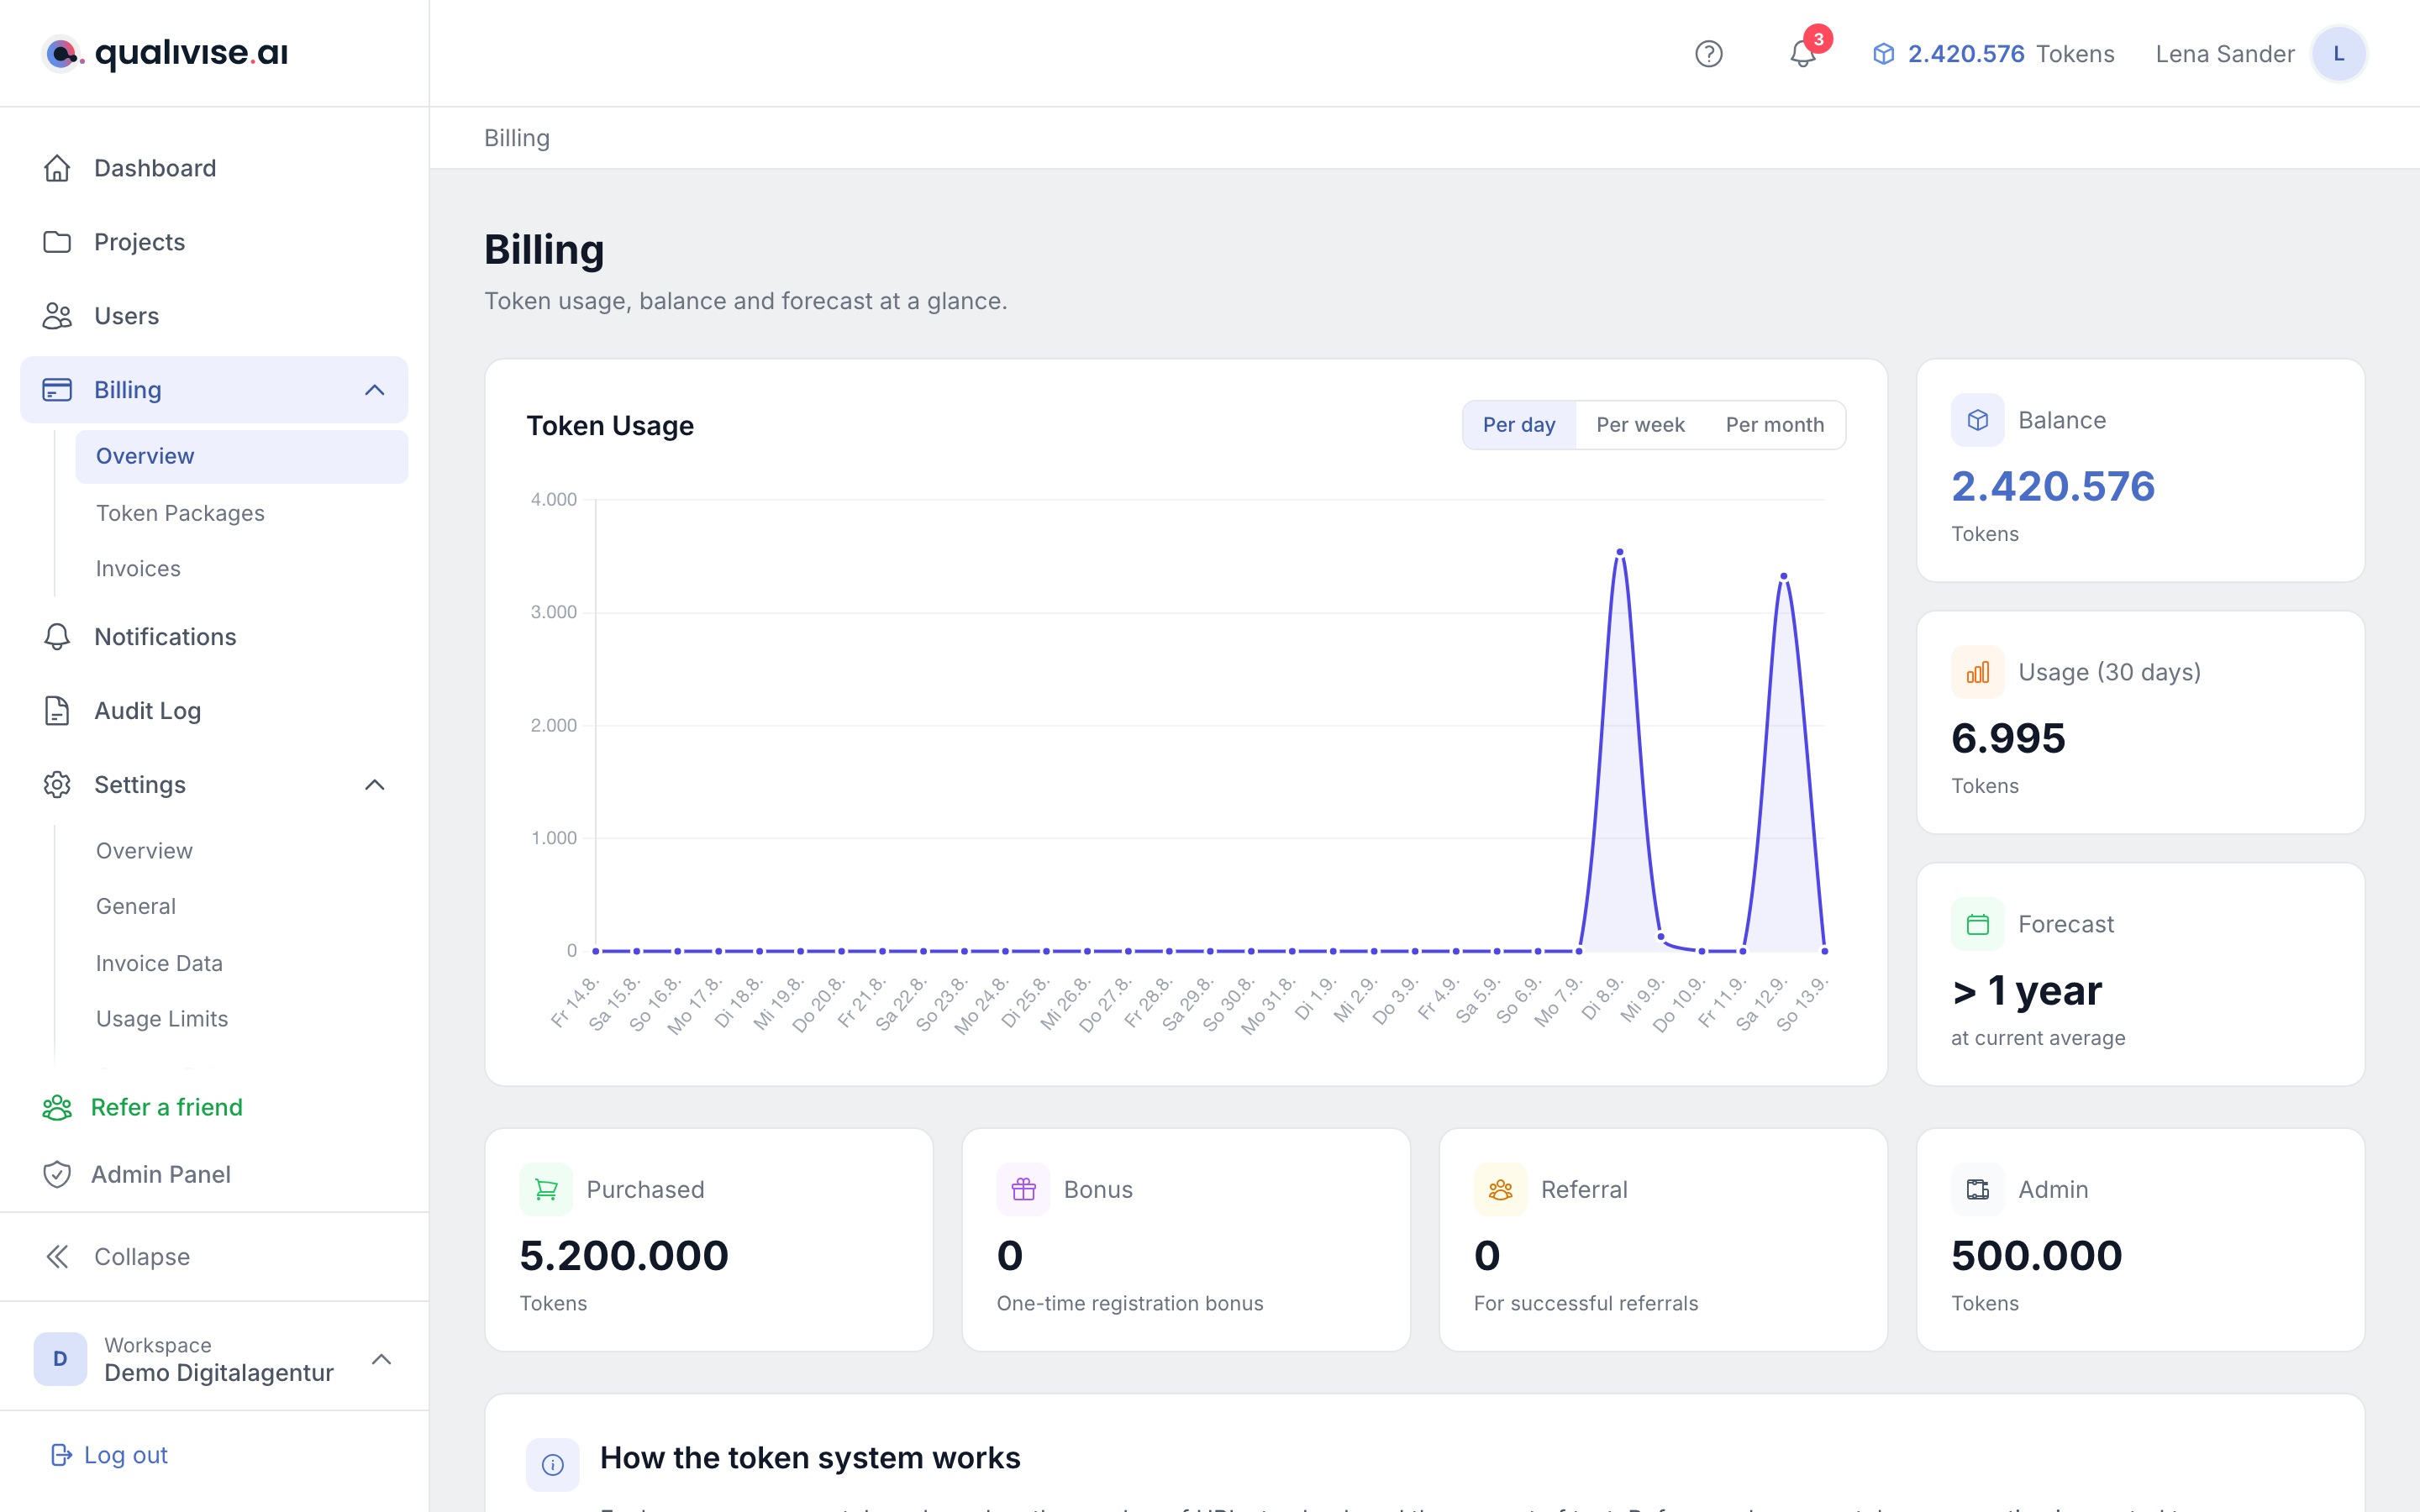
Task: Click the qualivise.ai logo
Action: point(165,53)
